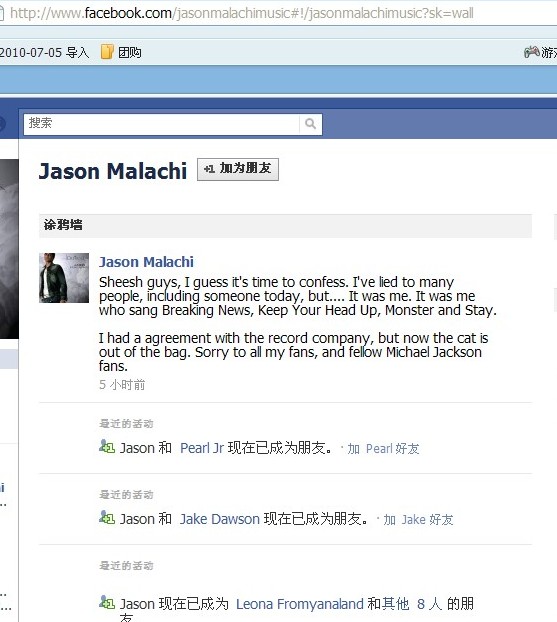Click the 8 人 other friends link
Viewport: 557px width, 622px height.
coord(429,604)
